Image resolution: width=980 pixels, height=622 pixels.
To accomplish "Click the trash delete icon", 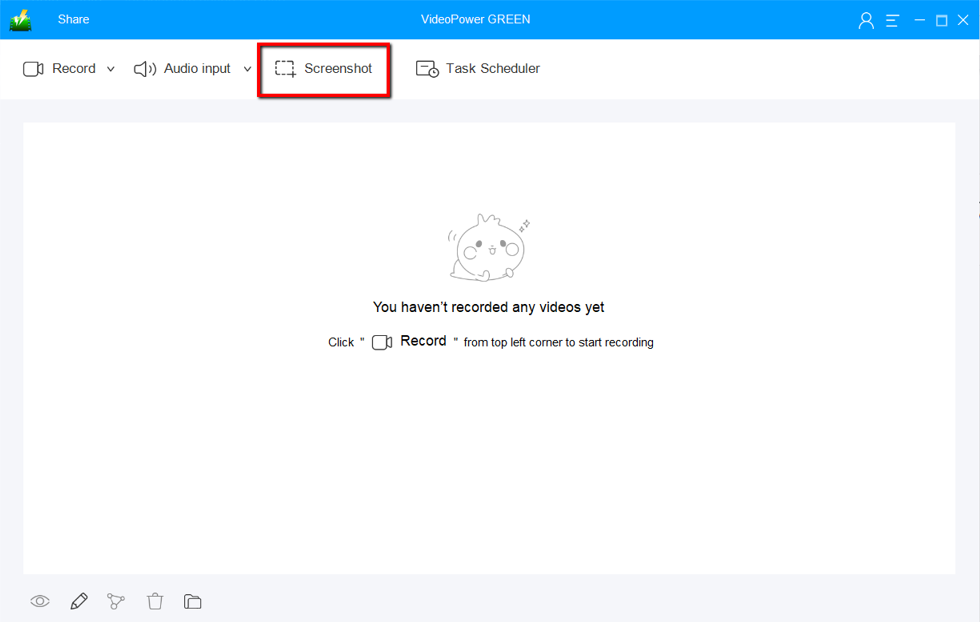I will pyautogui.click(x=155, y=601).
